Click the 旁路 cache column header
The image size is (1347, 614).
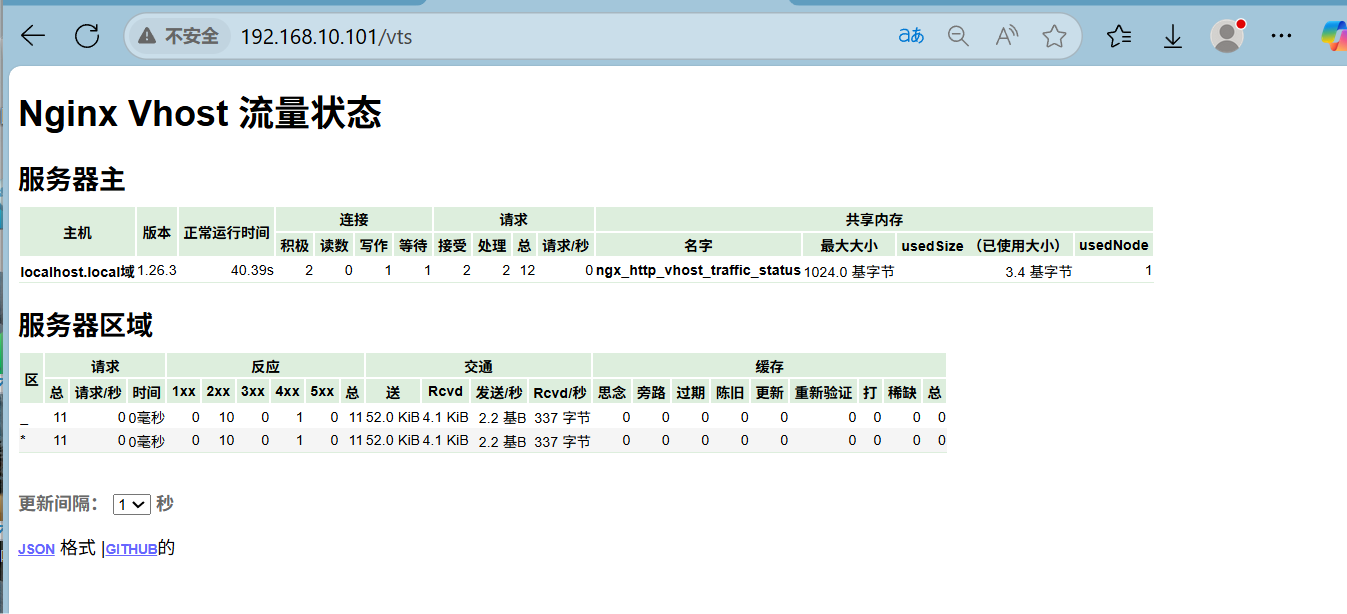click(x=651, y=392)
